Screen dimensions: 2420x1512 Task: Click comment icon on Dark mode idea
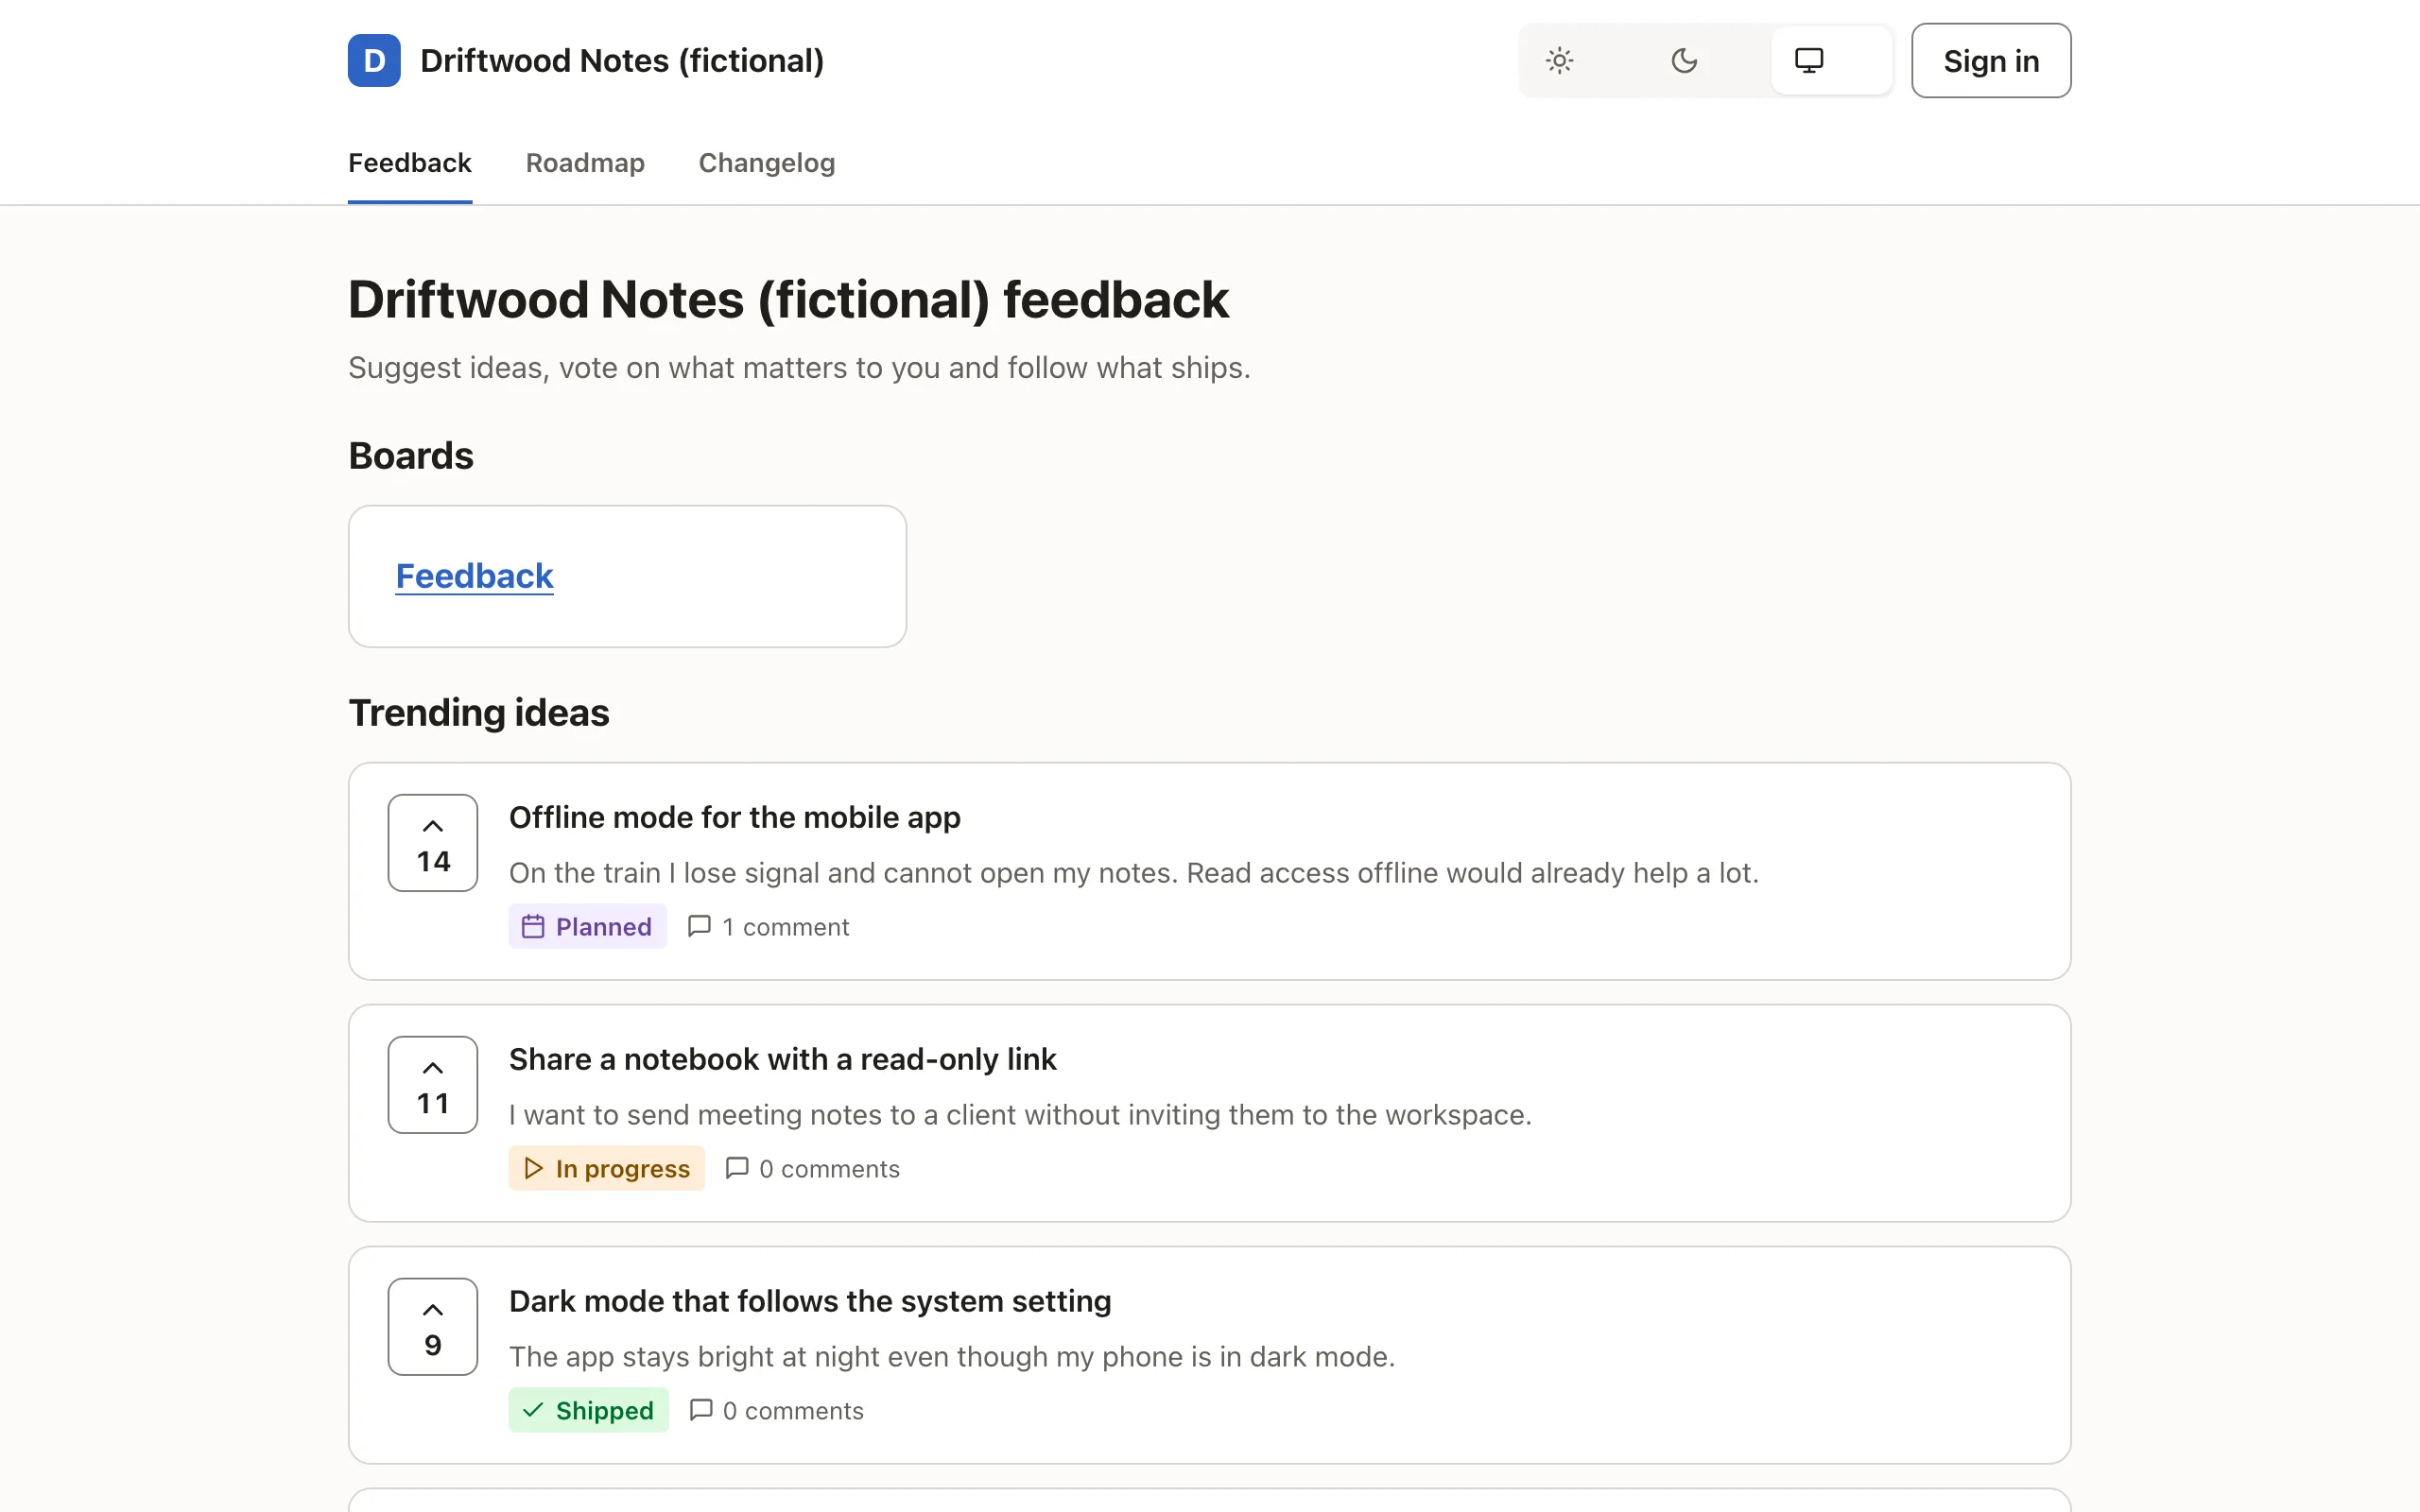pyautogui.click(x=701, y=1410)
